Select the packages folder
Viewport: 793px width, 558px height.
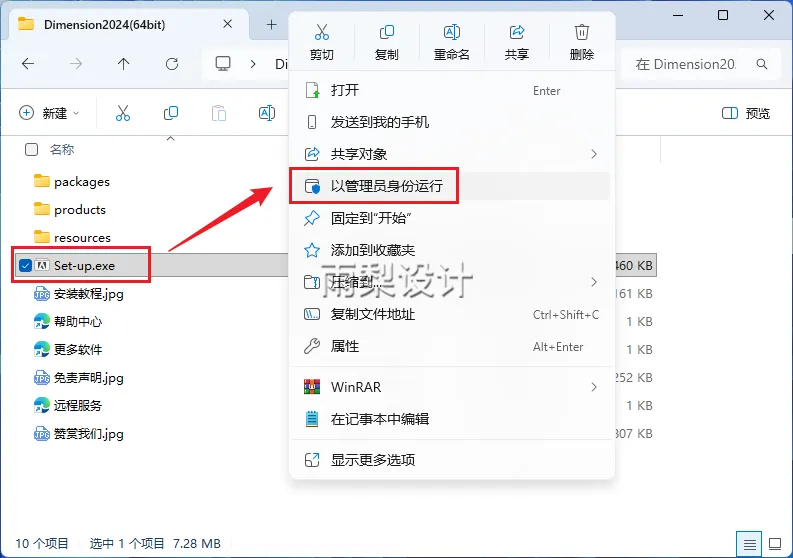[x=72, y=181]
